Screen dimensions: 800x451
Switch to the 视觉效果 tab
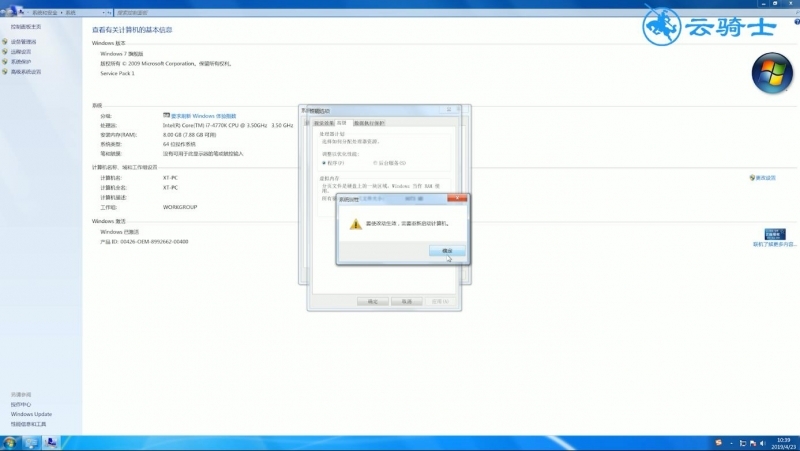coord(323,123)
